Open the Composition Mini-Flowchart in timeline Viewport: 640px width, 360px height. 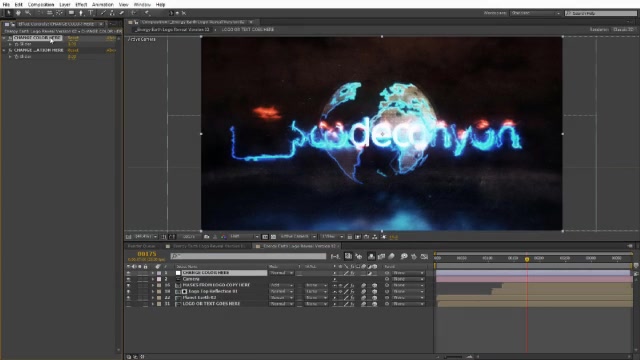(x=336, y=256)
